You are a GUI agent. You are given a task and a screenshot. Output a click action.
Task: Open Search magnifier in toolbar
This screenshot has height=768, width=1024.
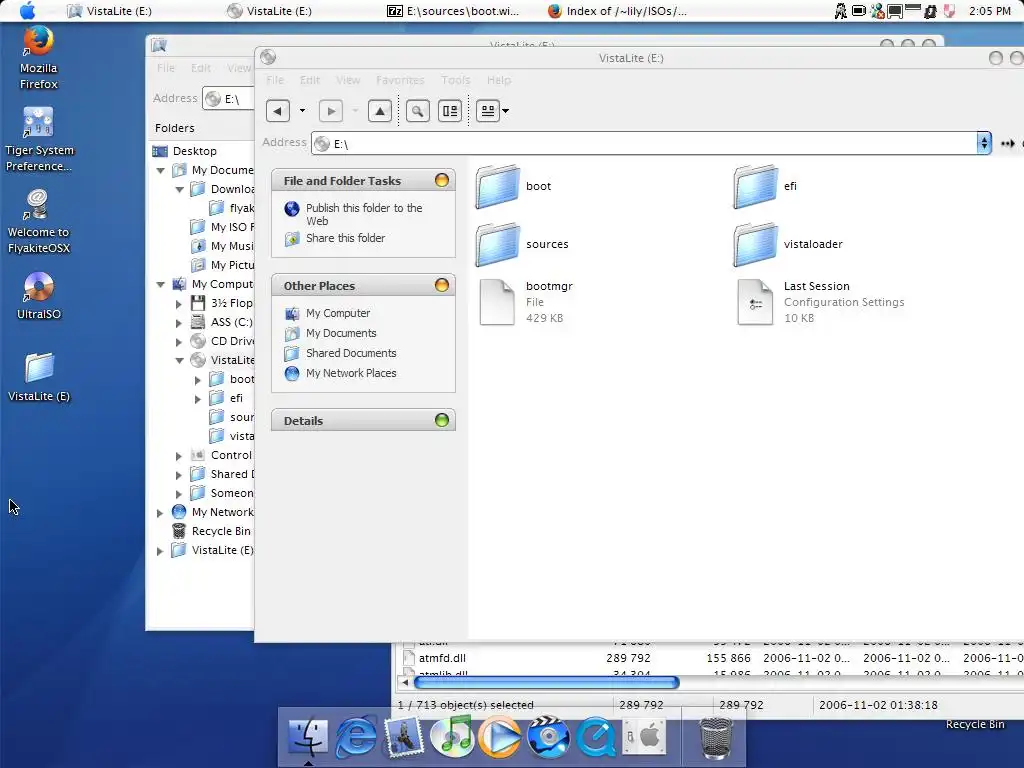[x=418, y=111]
